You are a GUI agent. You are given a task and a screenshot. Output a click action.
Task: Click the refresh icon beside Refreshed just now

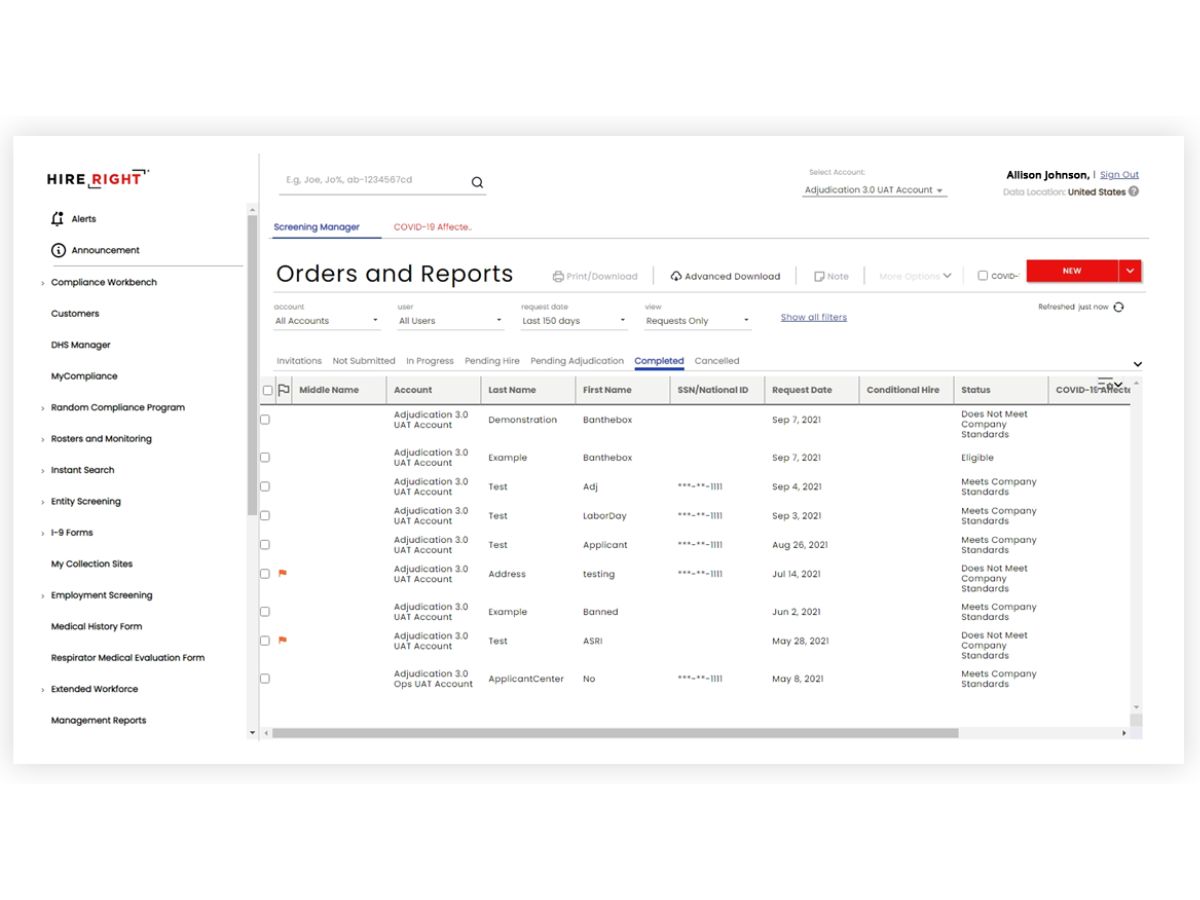(x=1118, y=307)
